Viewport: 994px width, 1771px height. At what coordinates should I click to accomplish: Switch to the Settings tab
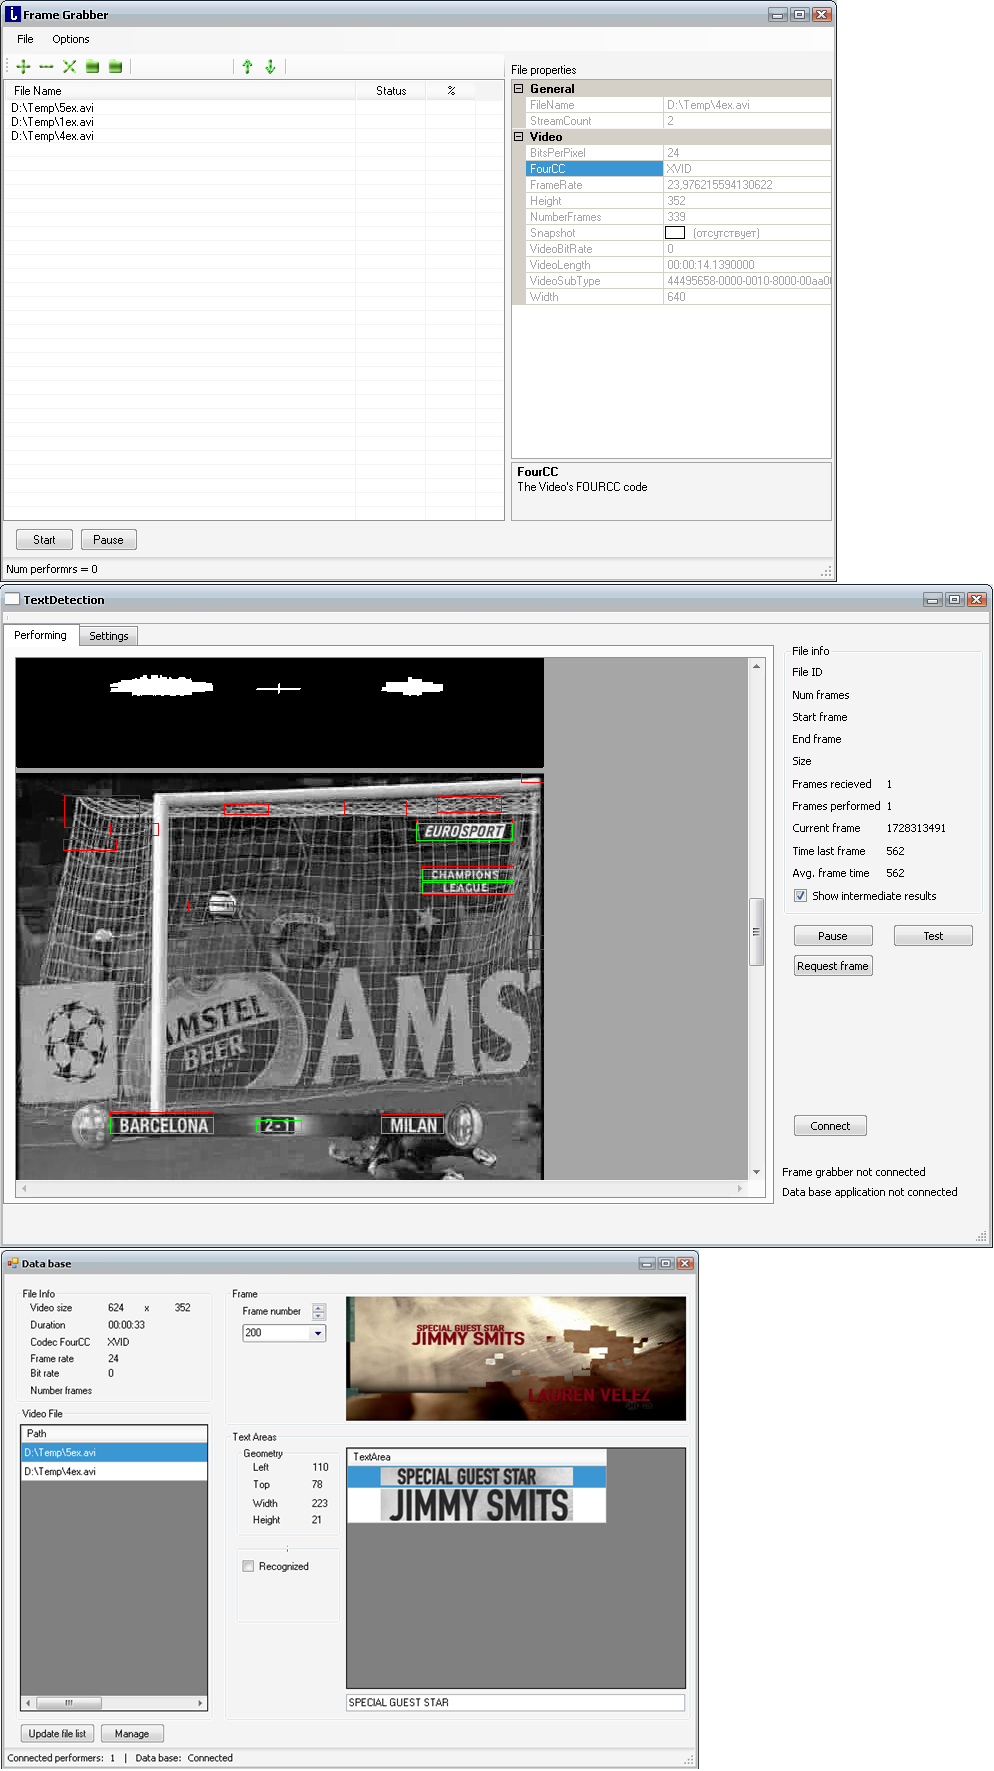108,636
